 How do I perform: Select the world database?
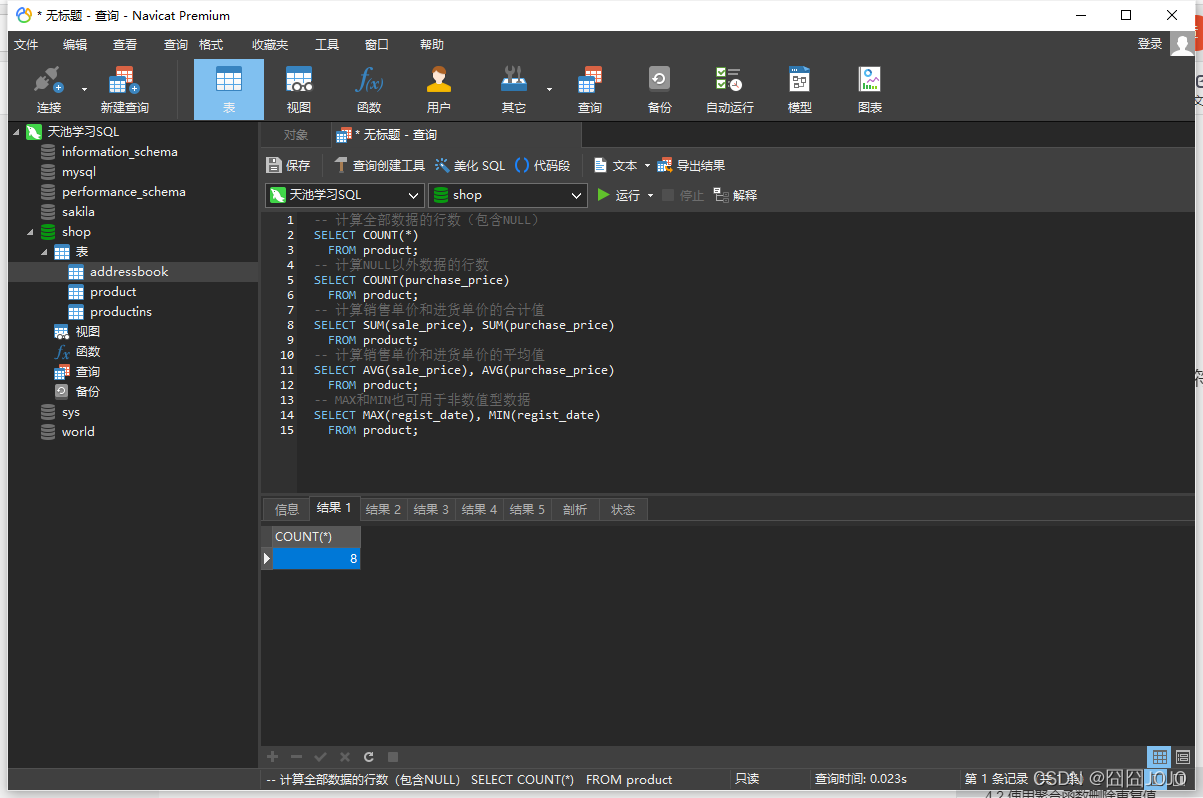point(78,432)
